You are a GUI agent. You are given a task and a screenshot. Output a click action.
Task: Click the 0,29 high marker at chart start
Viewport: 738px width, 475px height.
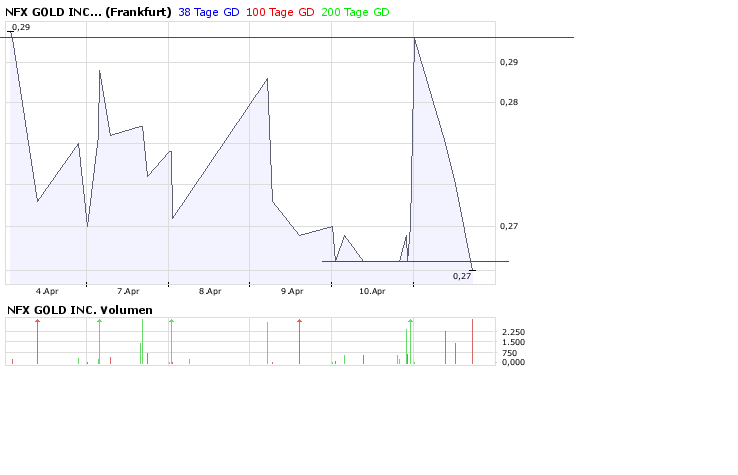[x=21, y=27]
